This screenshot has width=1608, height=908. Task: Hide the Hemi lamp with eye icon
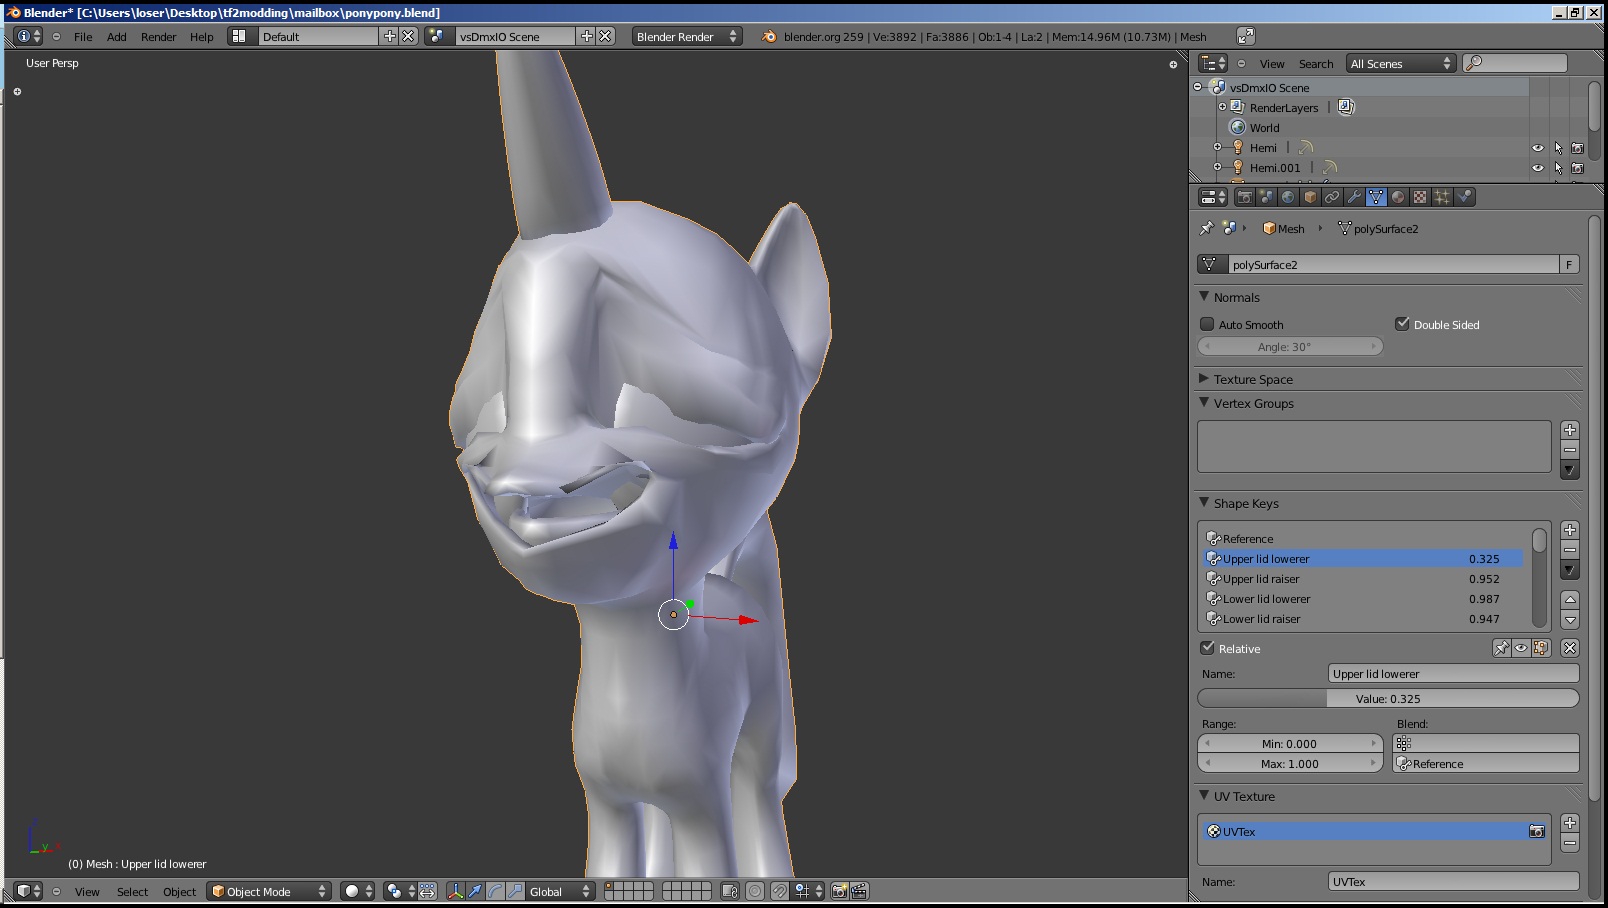click(1538, 148)
